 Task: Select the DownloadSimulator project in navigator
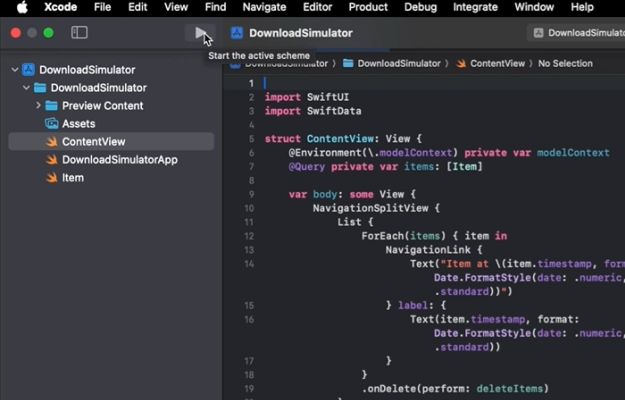pos(87,70)
